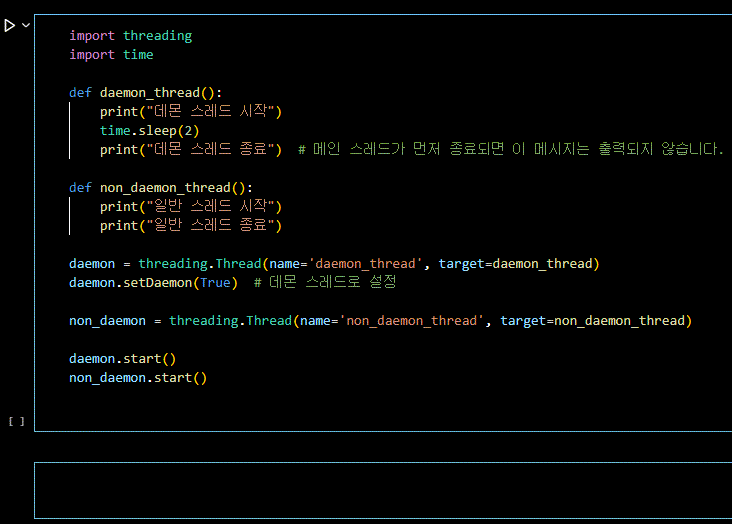Click the 'non_daemon = threading.Thread' line
The height and width of the screenshot is (524, 732).
click(x=380, y=321)
